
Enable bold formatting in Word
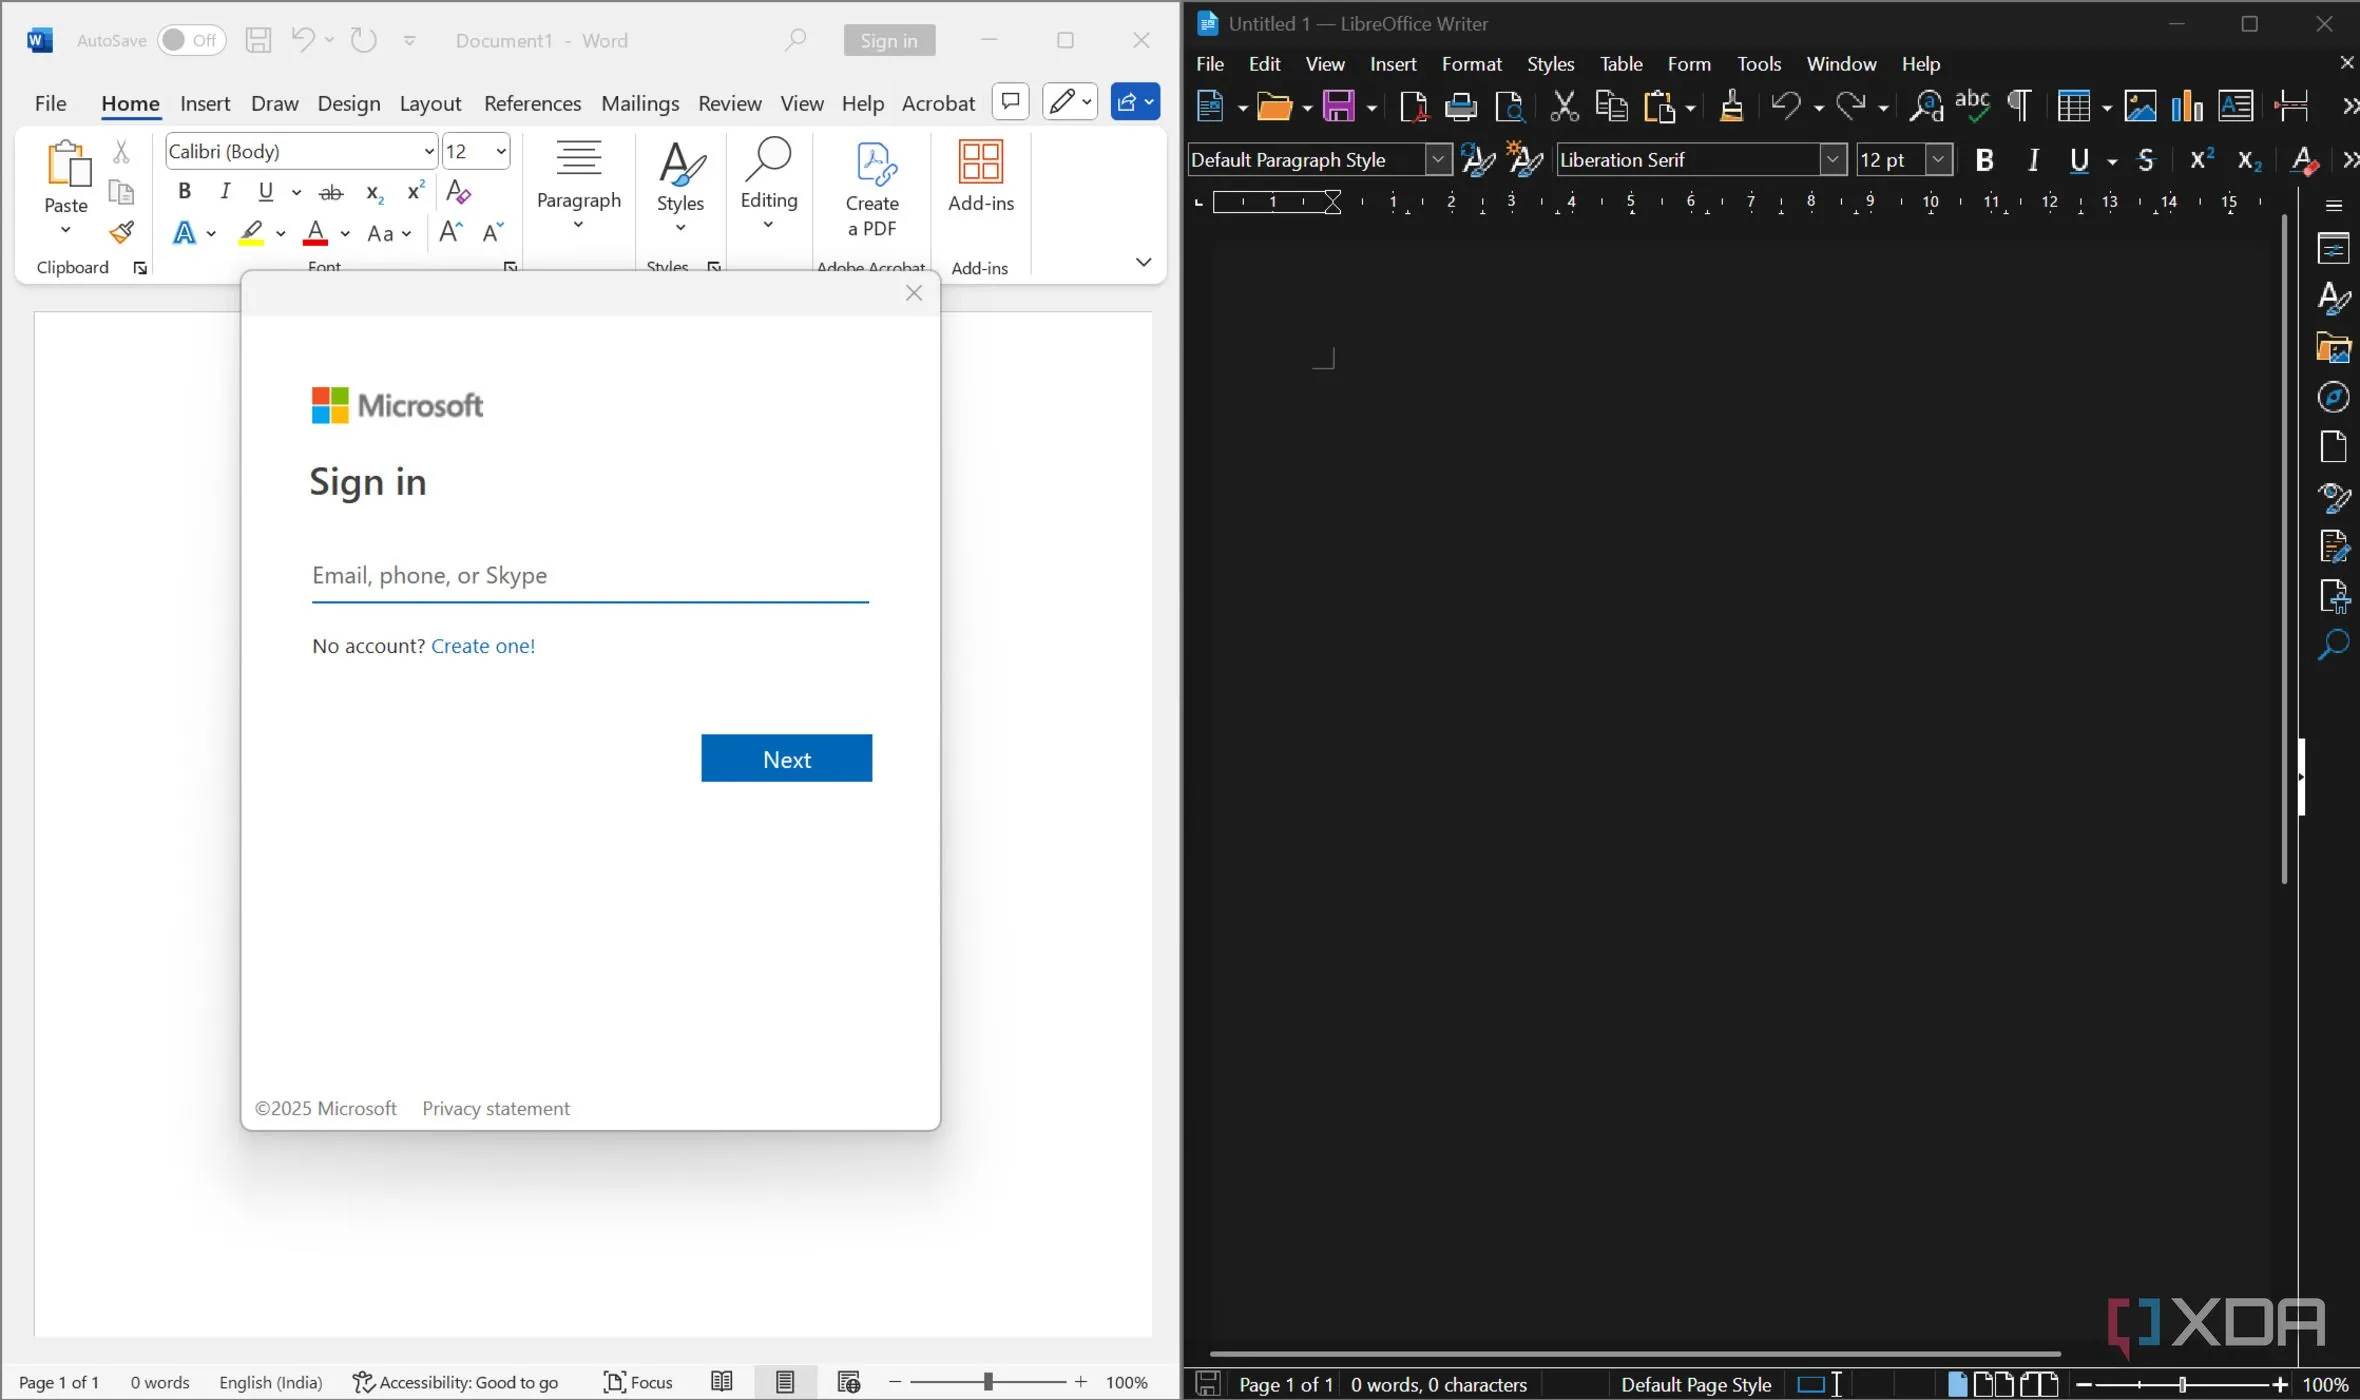click(x=184, y=191)
